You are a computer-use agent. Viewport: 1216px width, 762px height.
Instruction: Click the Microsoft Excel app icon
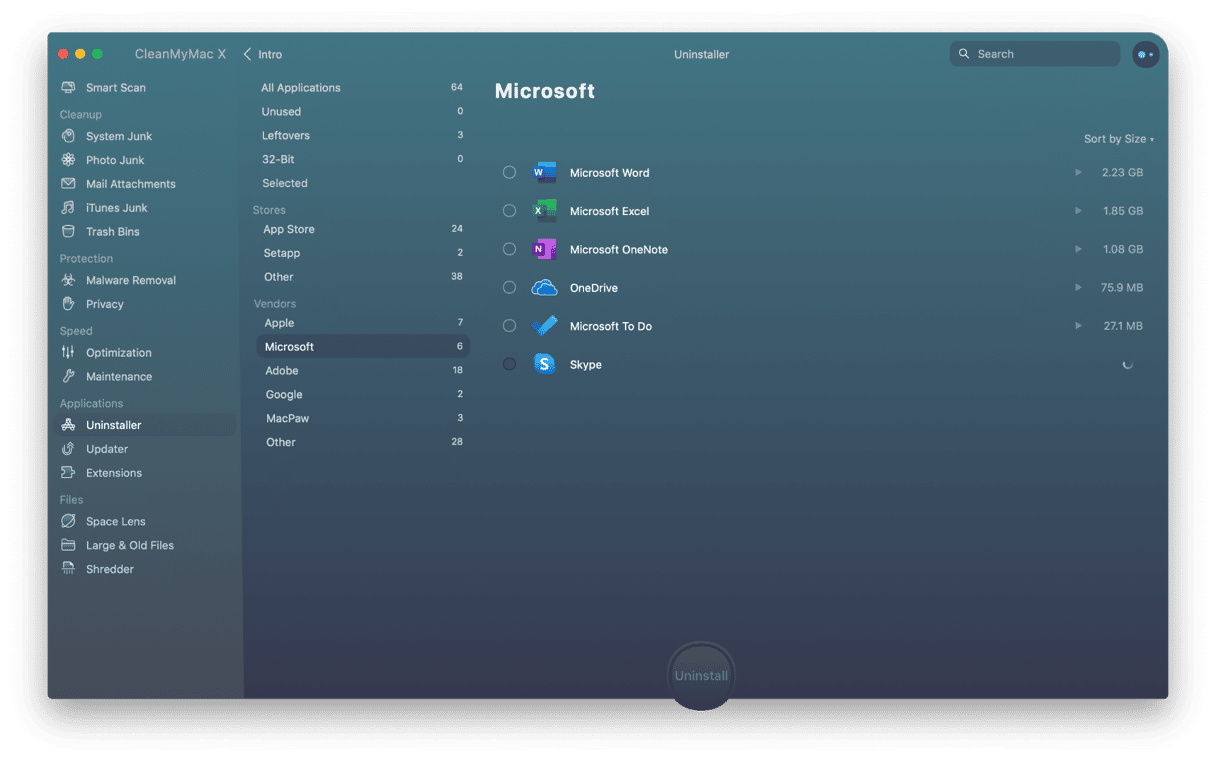(544, 211)
